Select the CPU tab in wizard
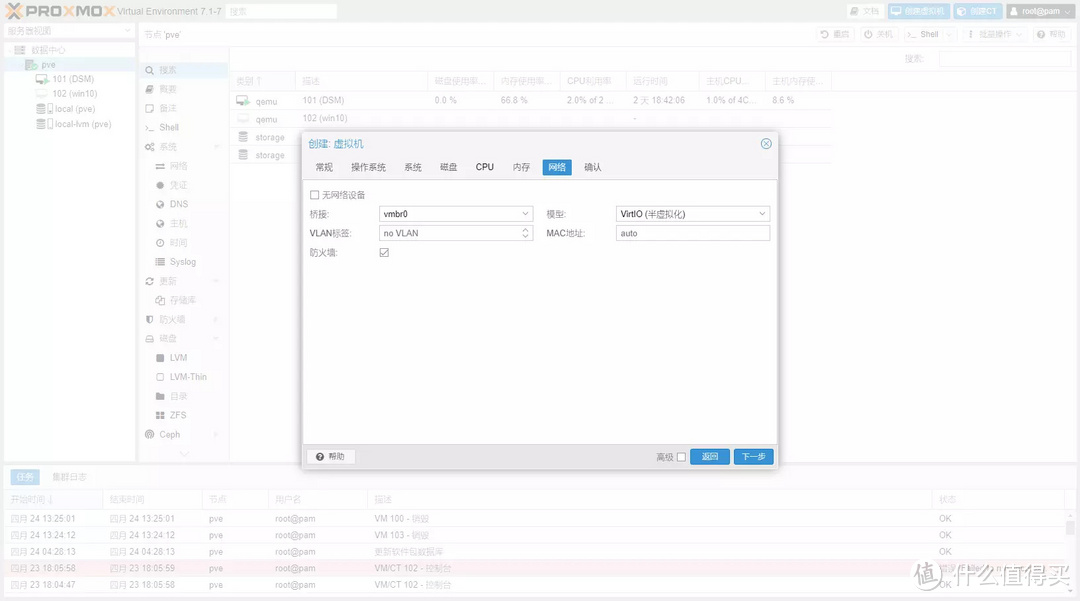 [x=485, y=167]
